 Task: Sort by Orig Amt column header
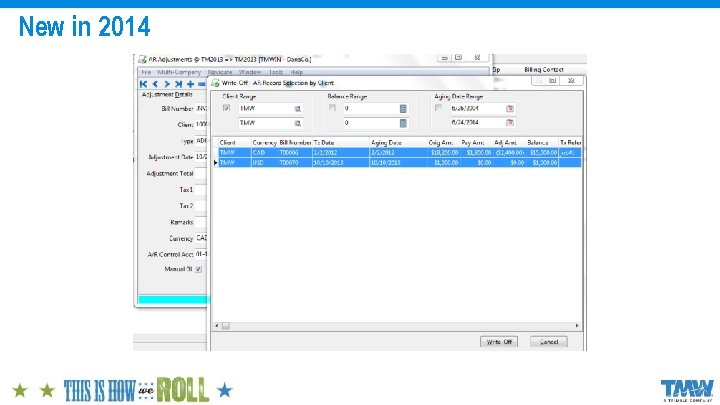443,143
